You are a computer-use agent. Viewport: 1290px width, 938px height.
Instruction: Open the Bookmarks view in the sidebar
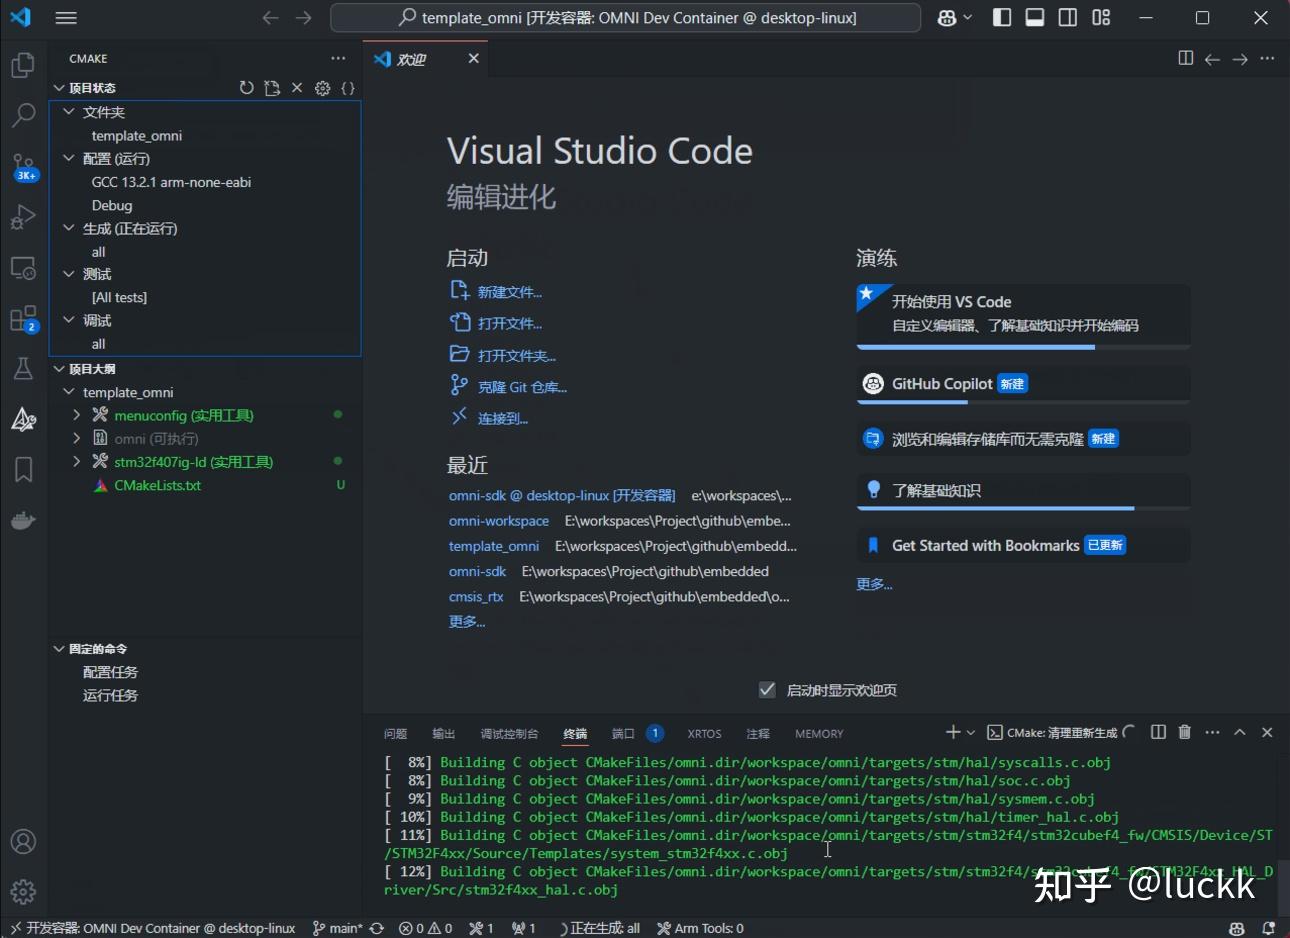pos(23,468)
